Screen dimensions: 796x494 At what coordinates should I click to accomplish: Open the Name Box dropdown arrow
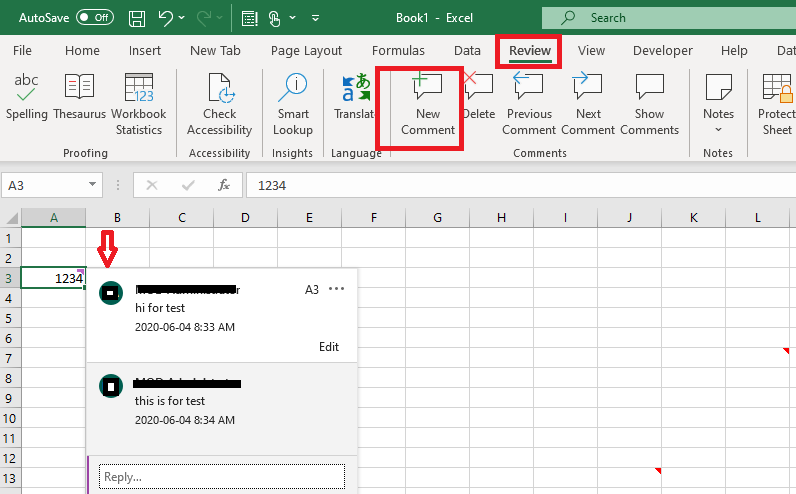92,184
